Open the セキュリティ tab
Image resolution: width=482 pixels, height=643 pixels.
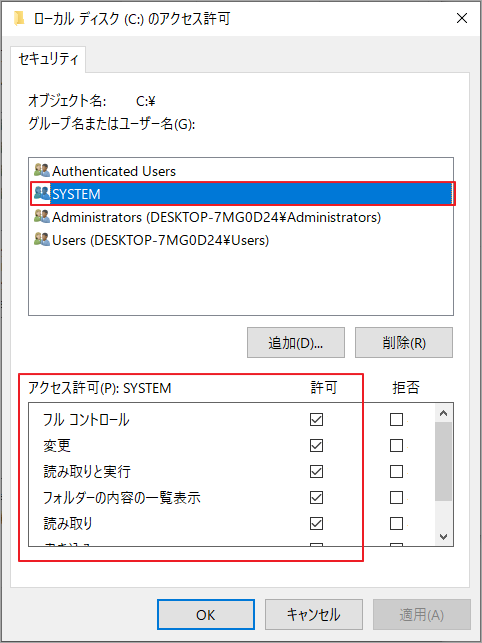(x=48, y=60)
